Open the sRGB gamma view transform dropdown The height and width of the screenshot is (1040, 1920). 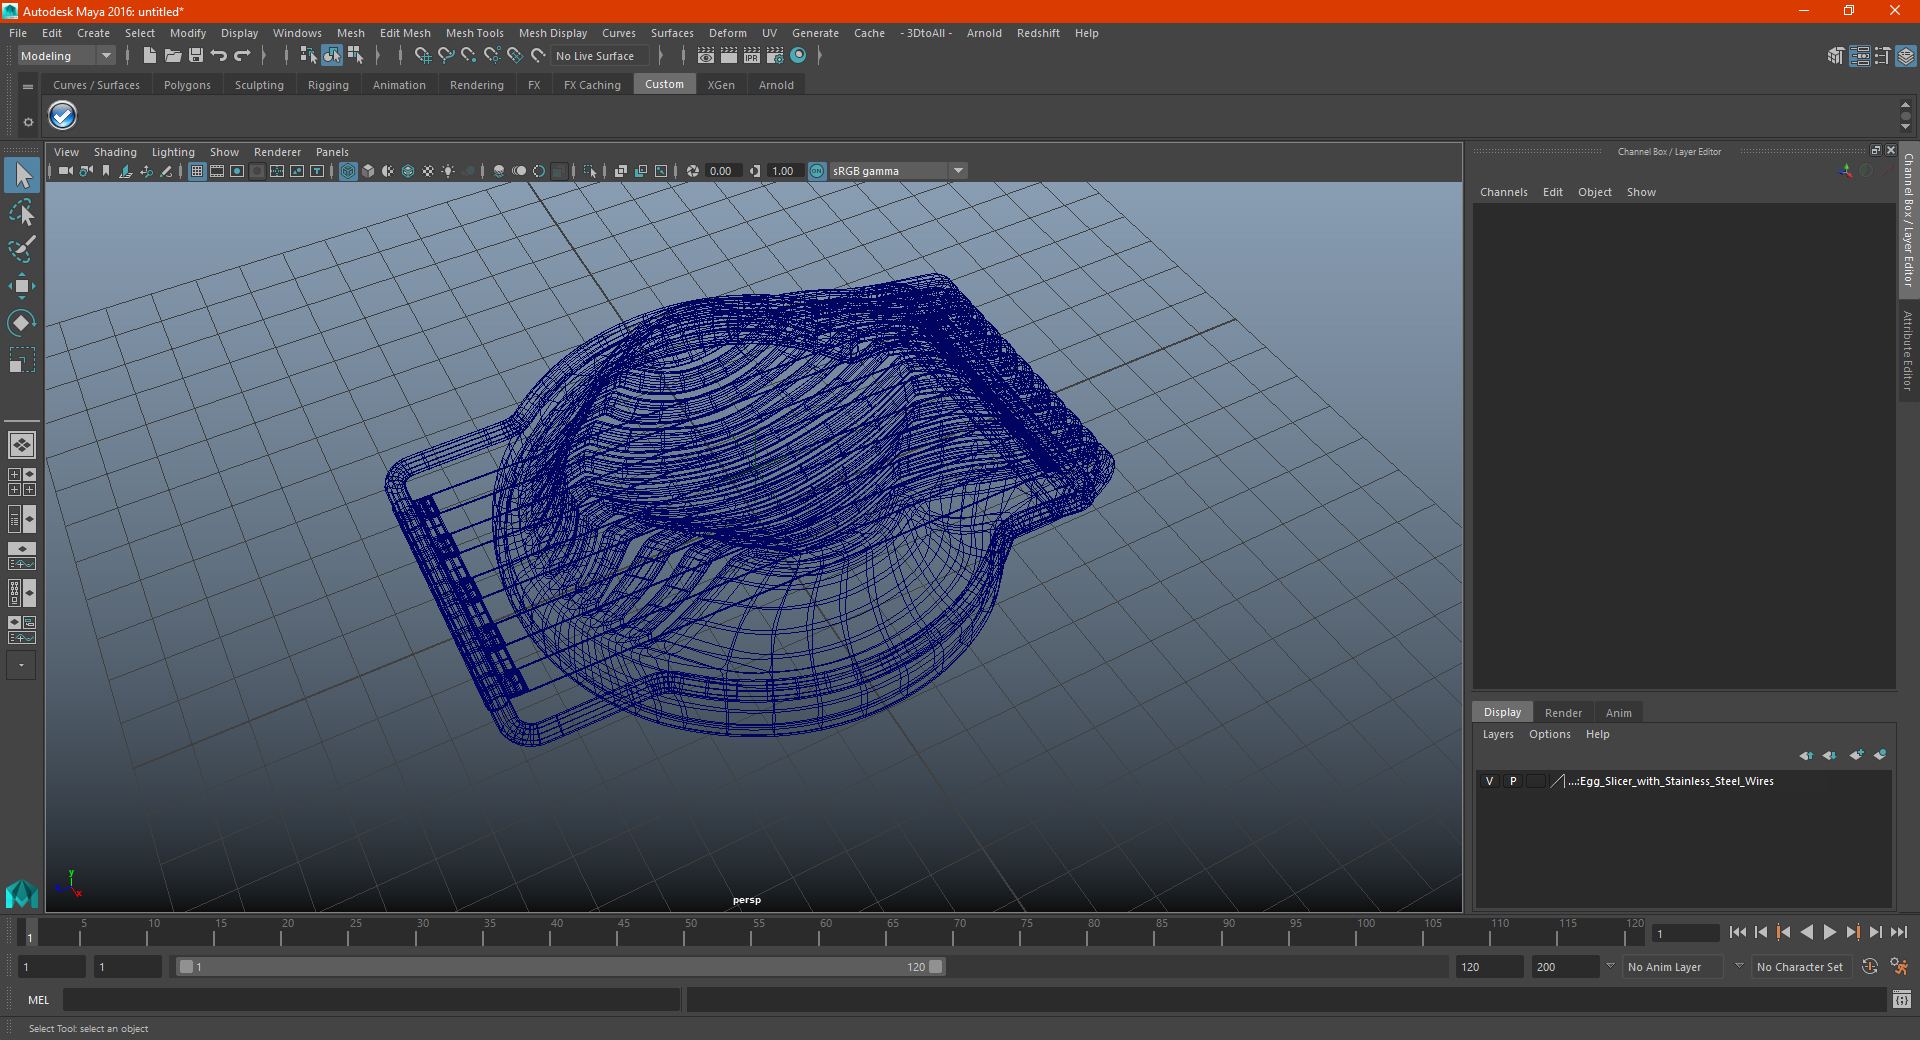point(898,171)
